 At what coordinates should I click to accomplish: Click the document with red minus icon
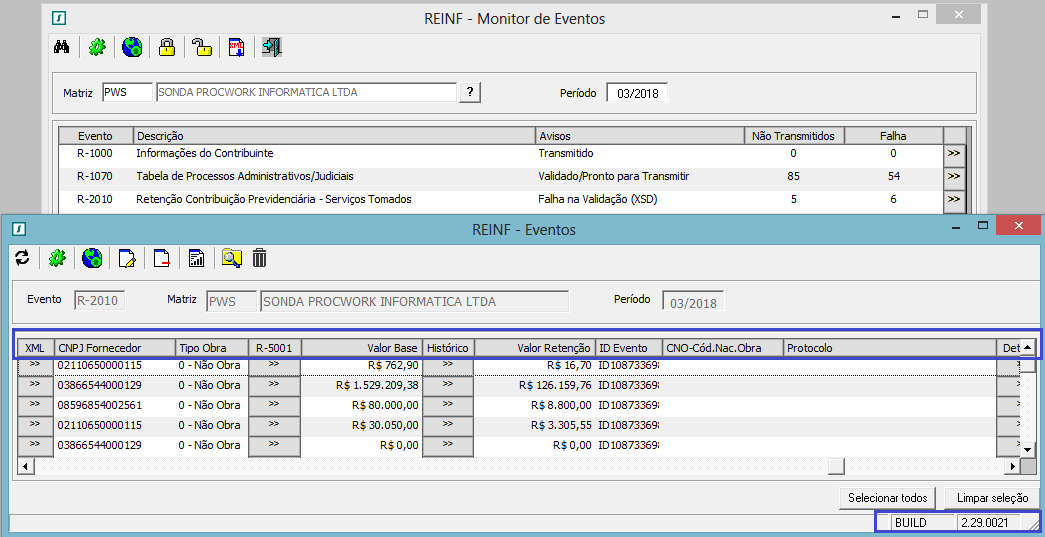coord(162,259)
